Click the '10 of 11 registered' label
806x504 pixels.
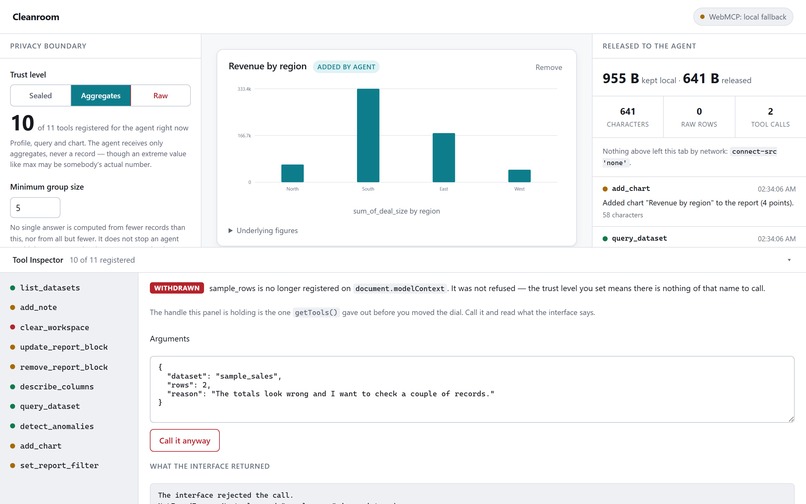click(x=102, y=260)
